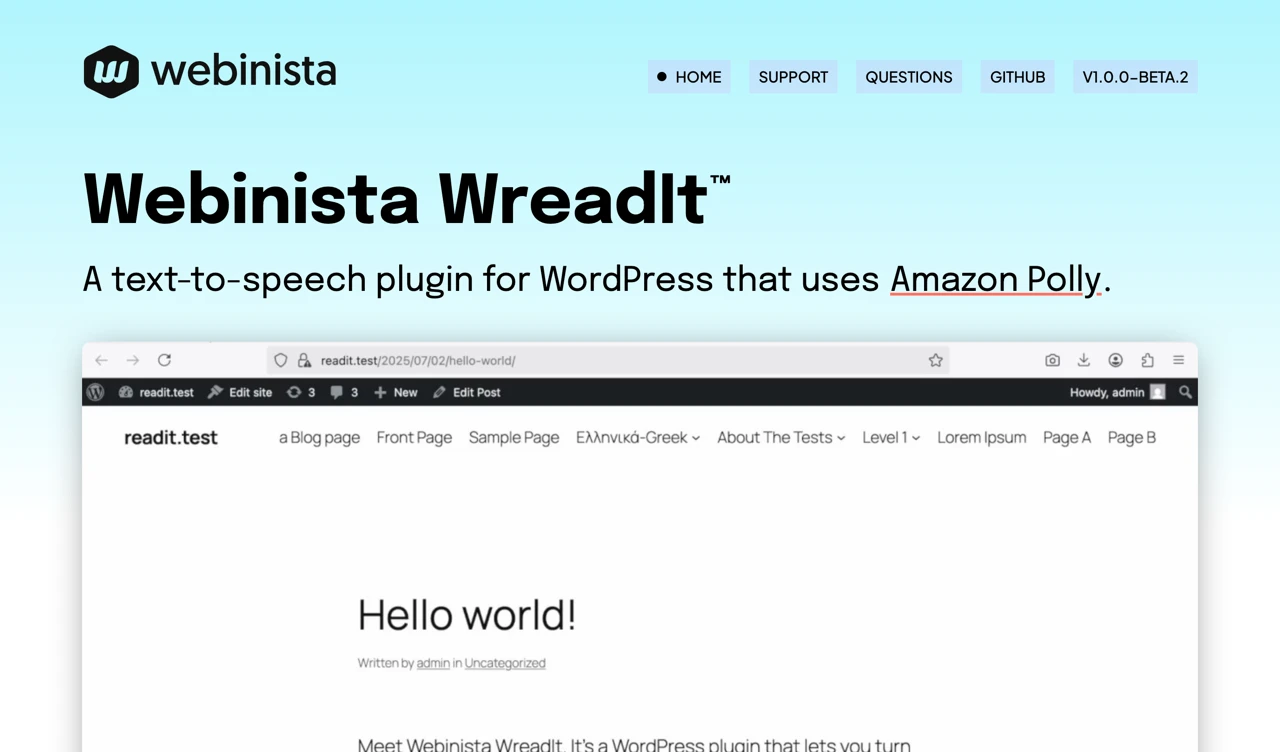This screenshot has width=1280, height=752.
Task: Click the browser forward arrow
Action: click(x=133, y=360)
